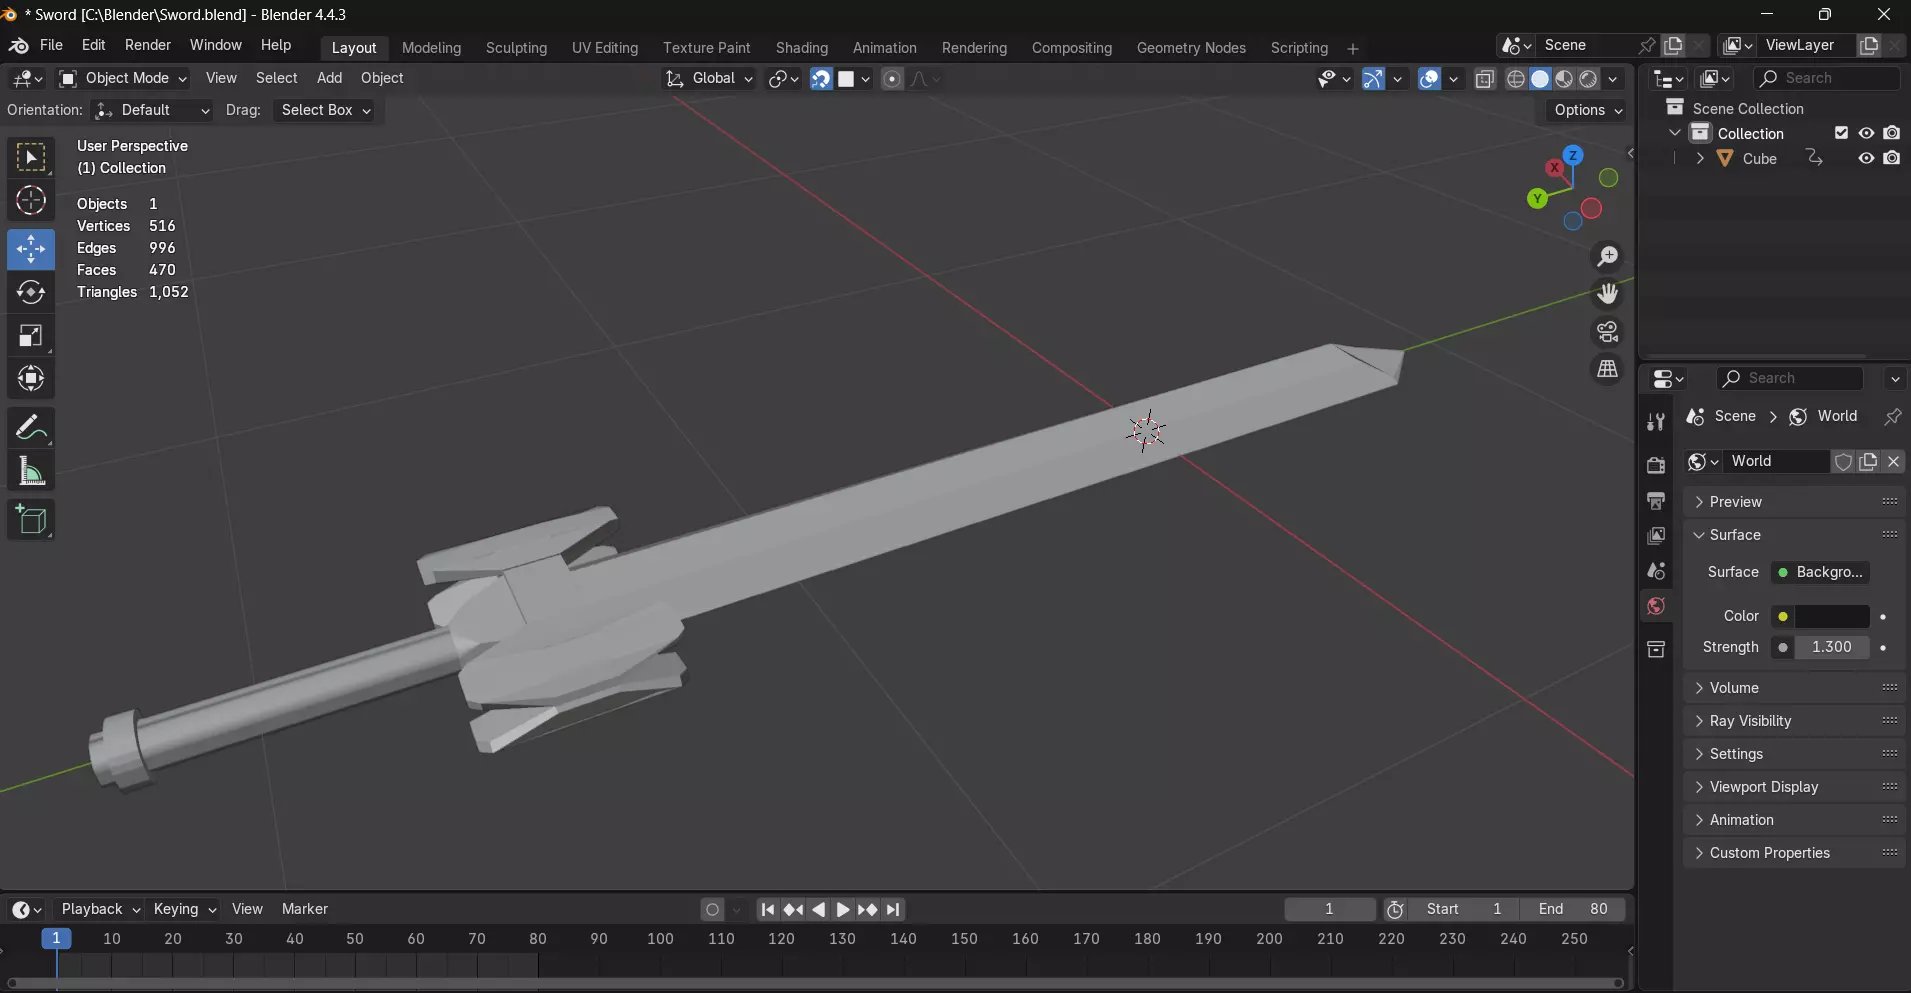Disable Cube in renders camera icon

[x=1891, y=158]
